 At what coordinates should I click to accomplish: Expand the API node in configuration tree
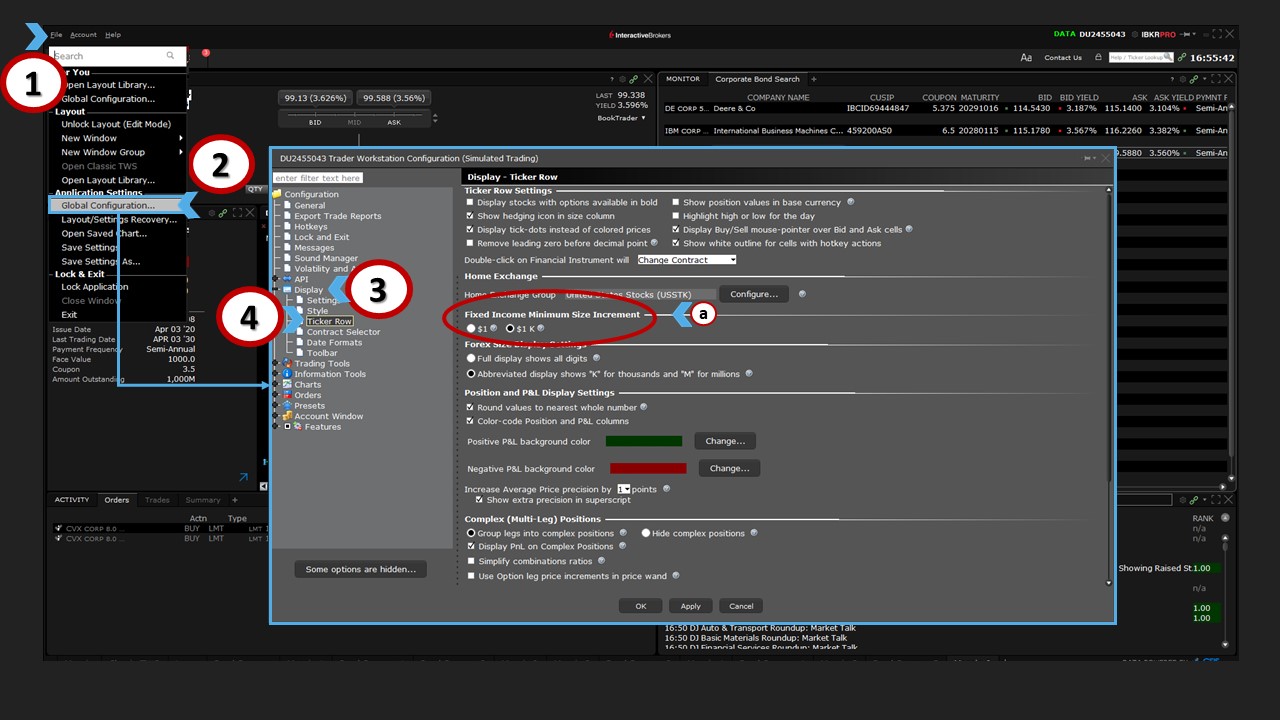(277, 280)
